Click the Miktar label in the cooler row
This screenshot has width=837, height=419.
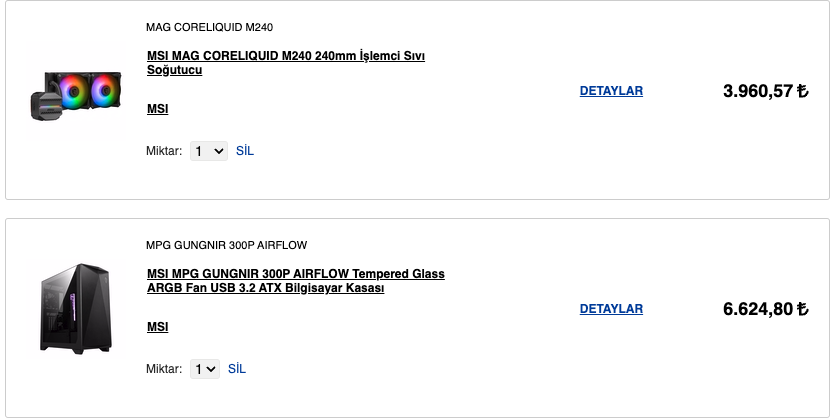[x=164, y=151]
